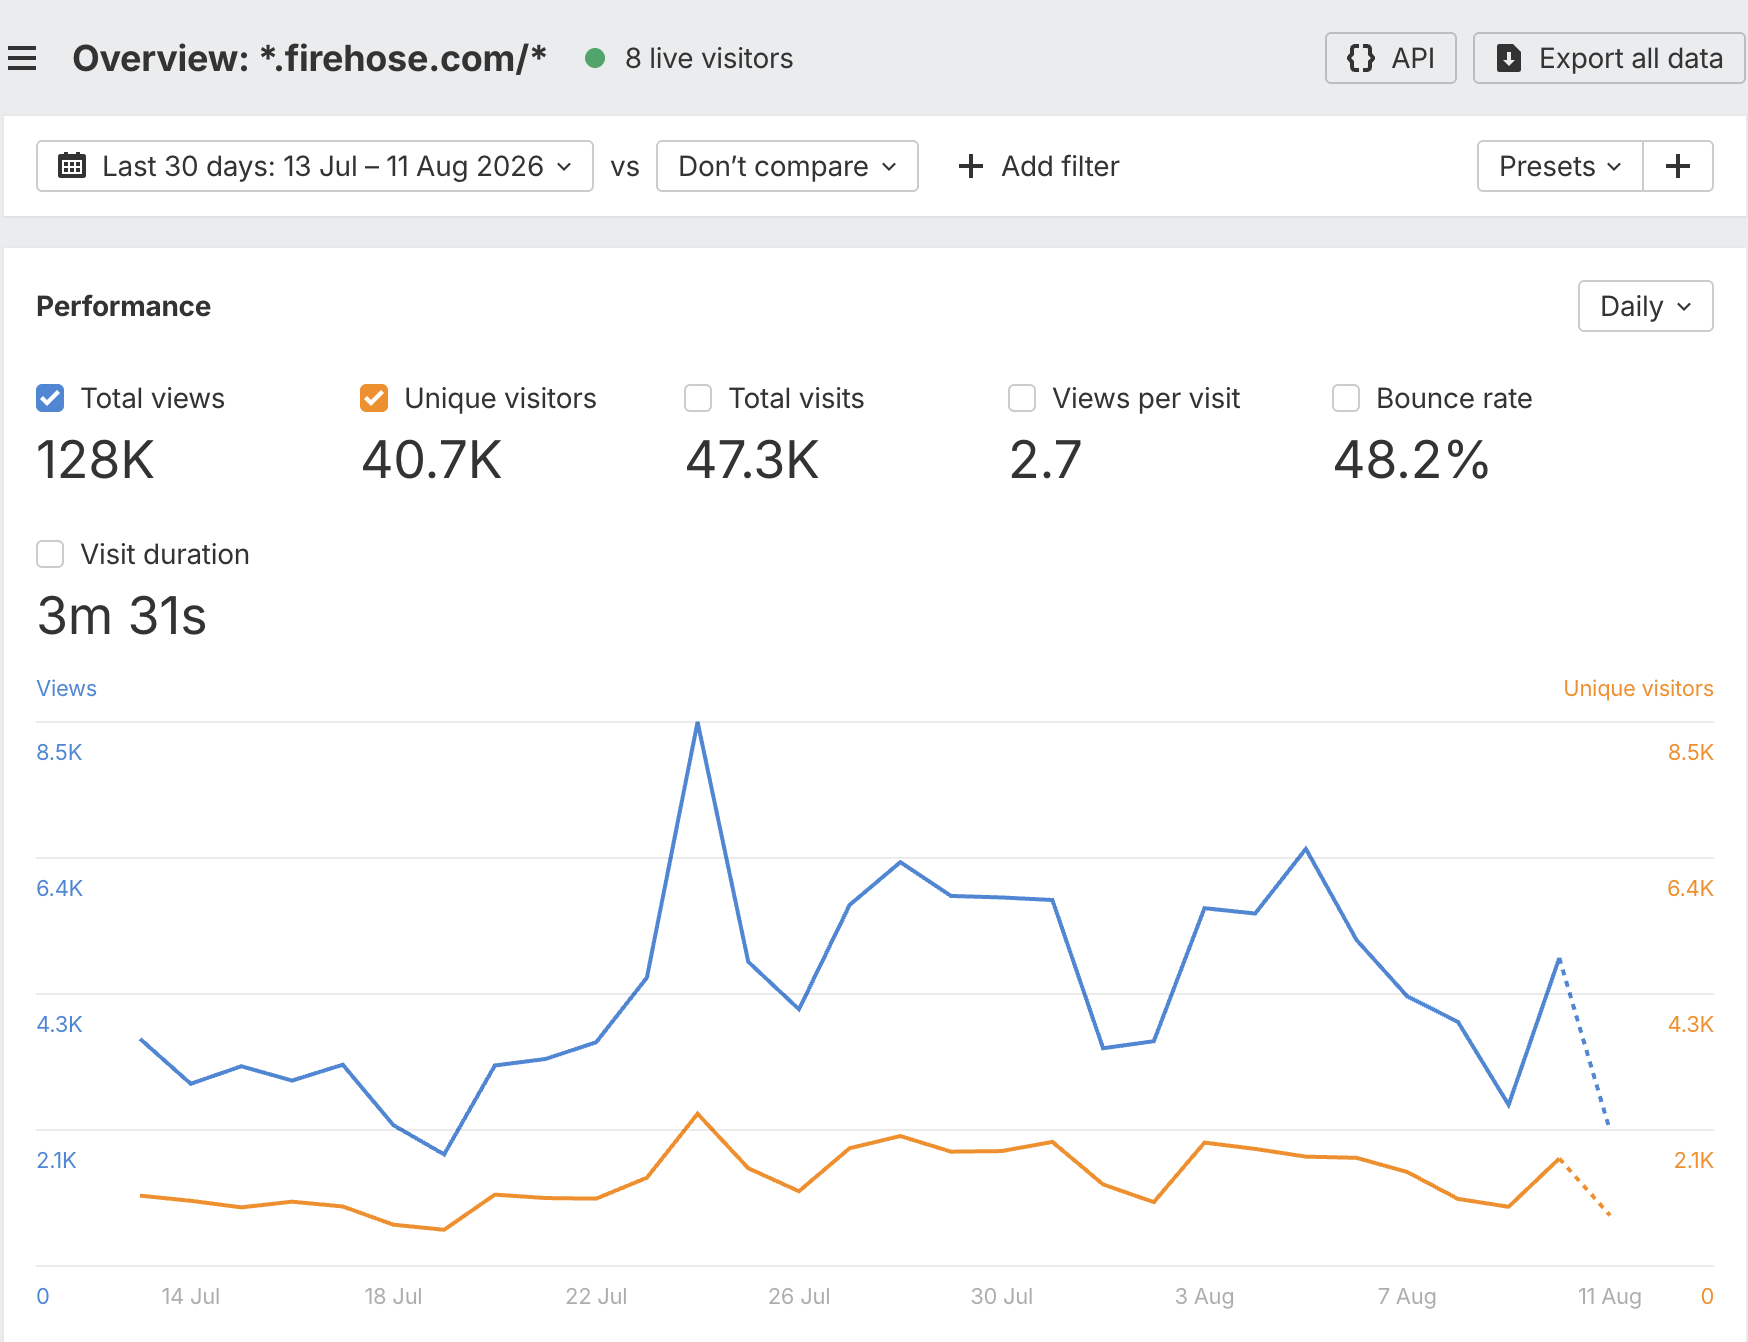Click the 3 Aug x-axis label
1748x1342 pixels.
coord(1204,1296)
